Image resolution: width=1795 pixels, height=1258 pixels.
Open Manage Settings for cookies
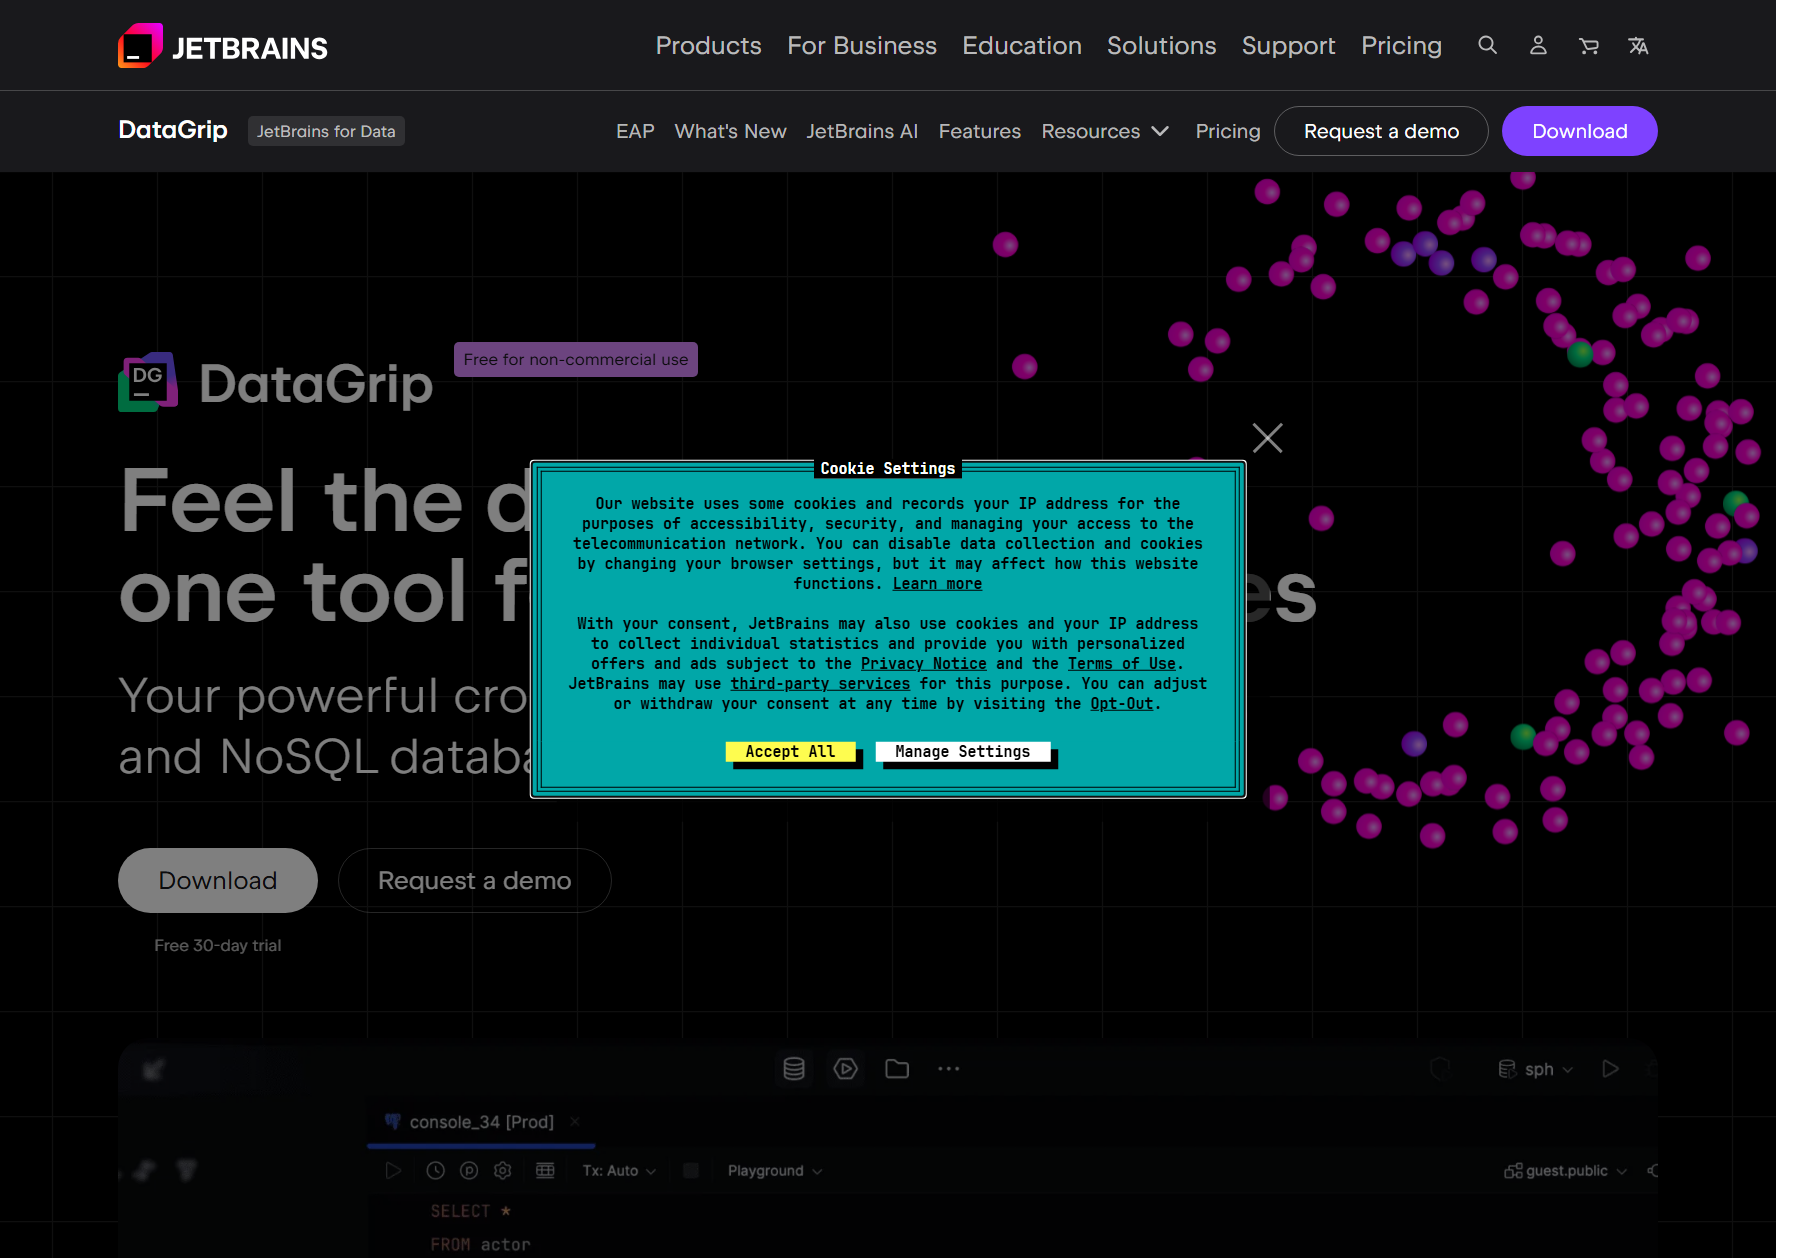(x=963, y=751)
